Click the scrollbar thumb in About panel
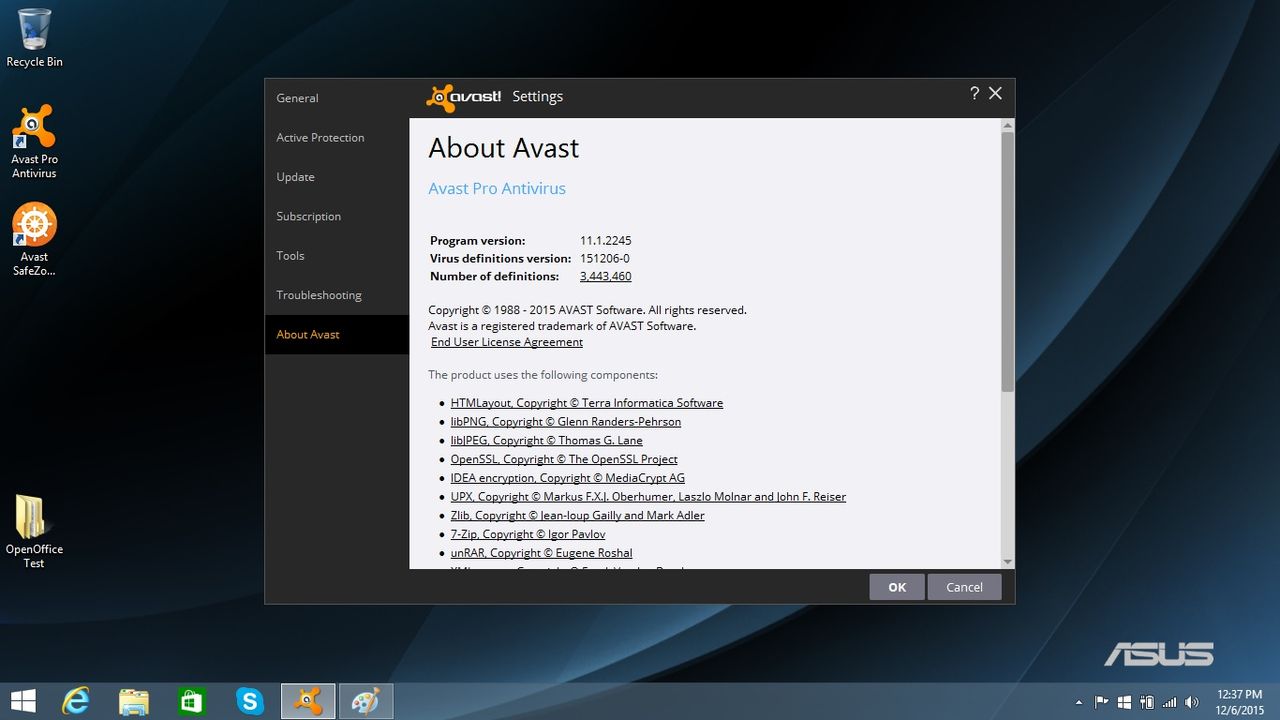Image resolution: width=1280 pixels, height=720 pixels. [1008, 261]
